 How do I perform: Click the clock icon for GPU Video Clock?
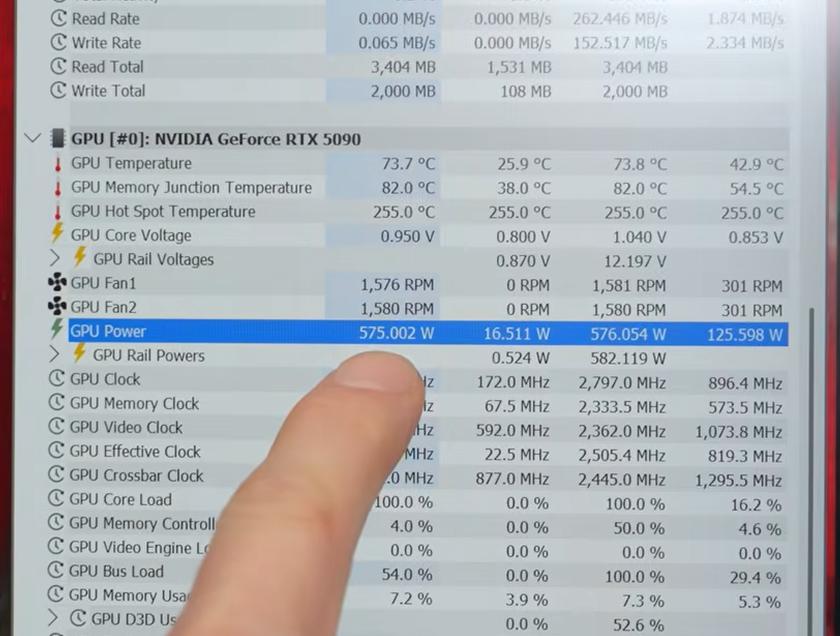(x=56, y=427)
